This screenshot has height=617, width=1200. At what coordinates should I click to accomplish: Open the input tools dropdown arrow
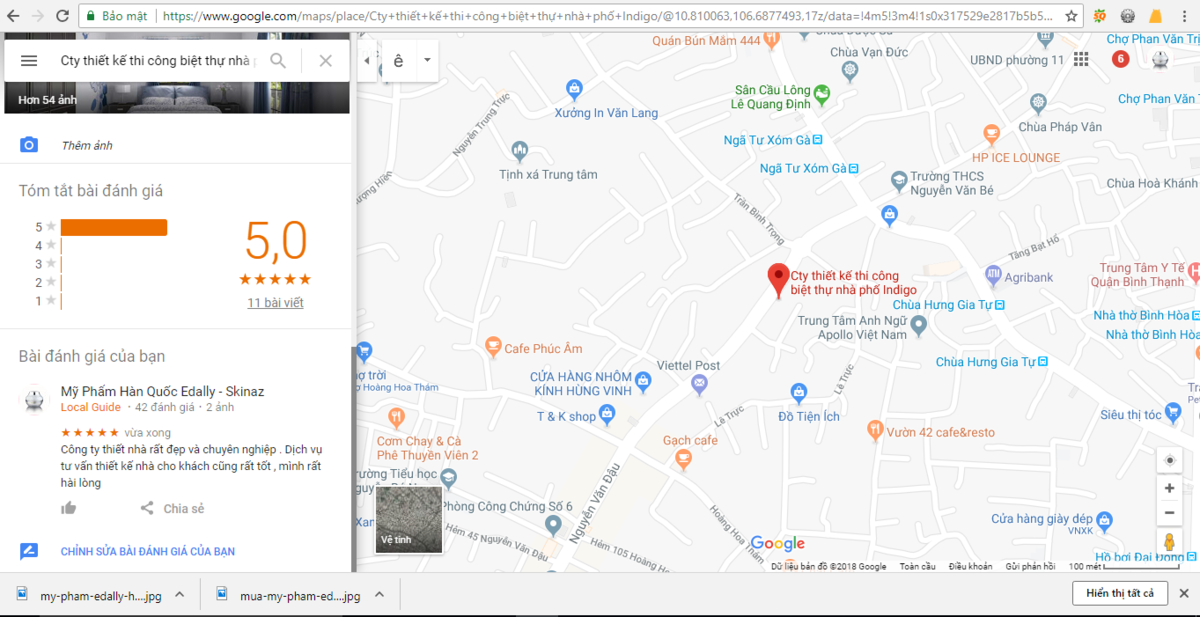pyautogui.click(x=427, y=61)
